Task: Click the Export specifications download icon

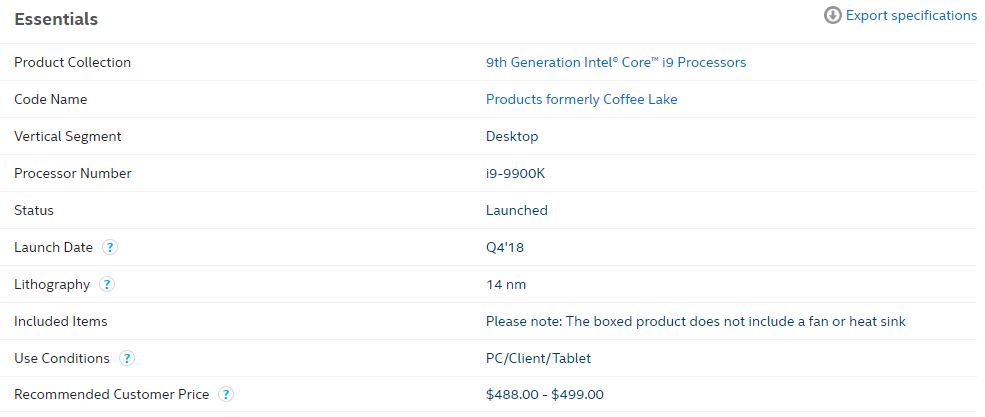Action: (832, 16)
